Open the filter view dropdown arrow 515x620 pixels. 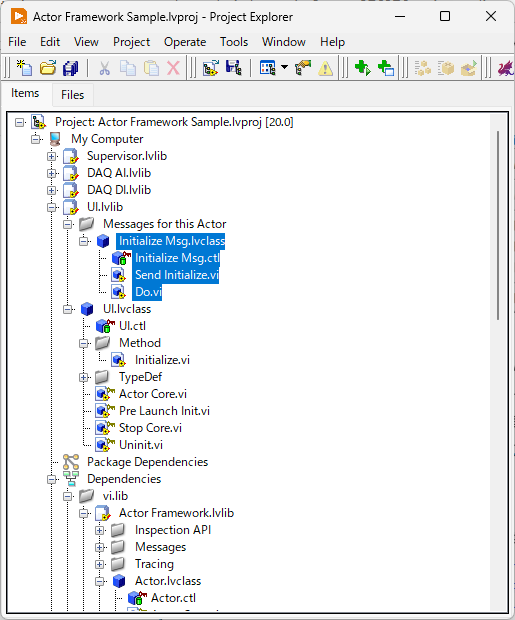pos(284,67)
